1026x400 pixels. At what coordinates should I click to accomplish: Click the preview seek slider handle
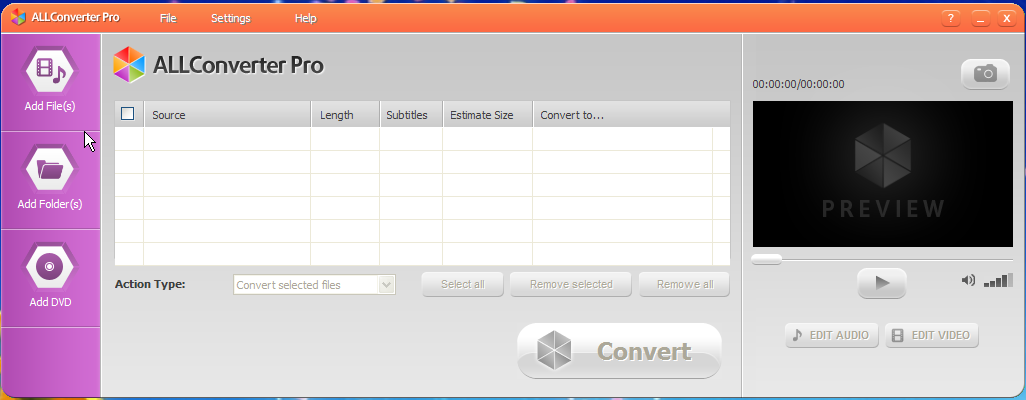(x=766, y=259)
